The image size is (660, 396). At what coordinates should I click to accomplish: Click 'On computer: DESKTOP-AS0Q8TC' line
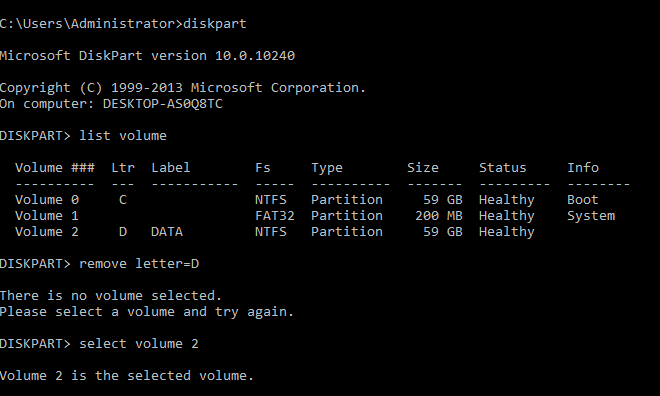click(x=111, y=104)
